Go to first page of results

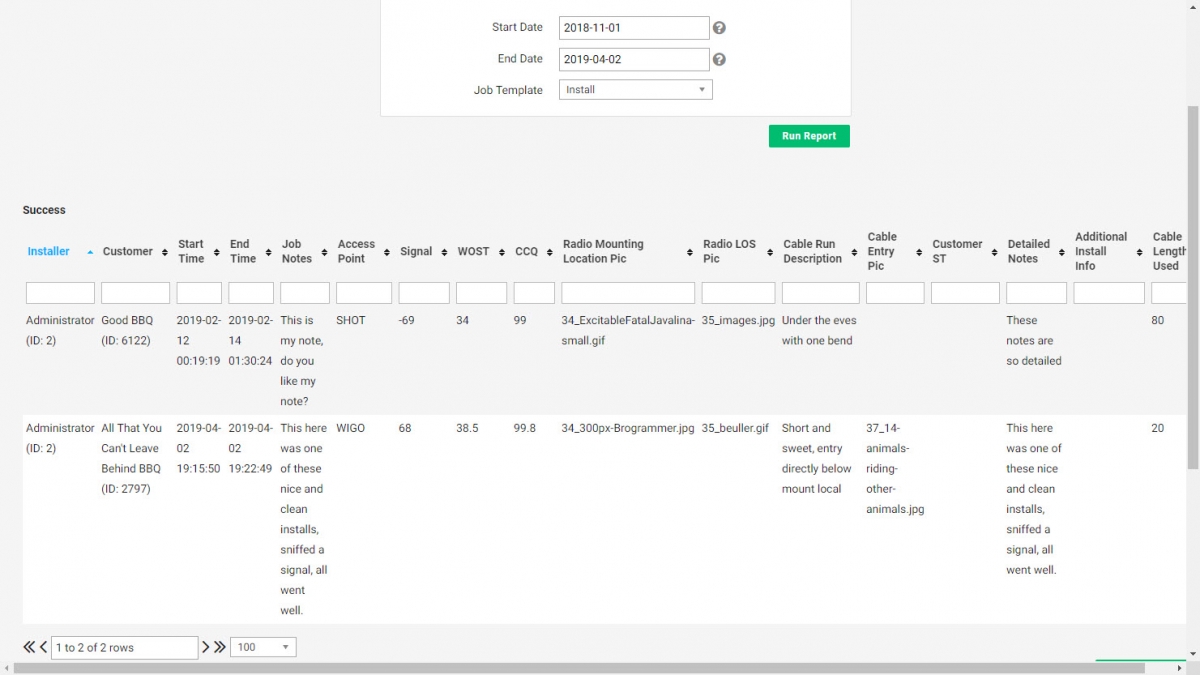29,647
